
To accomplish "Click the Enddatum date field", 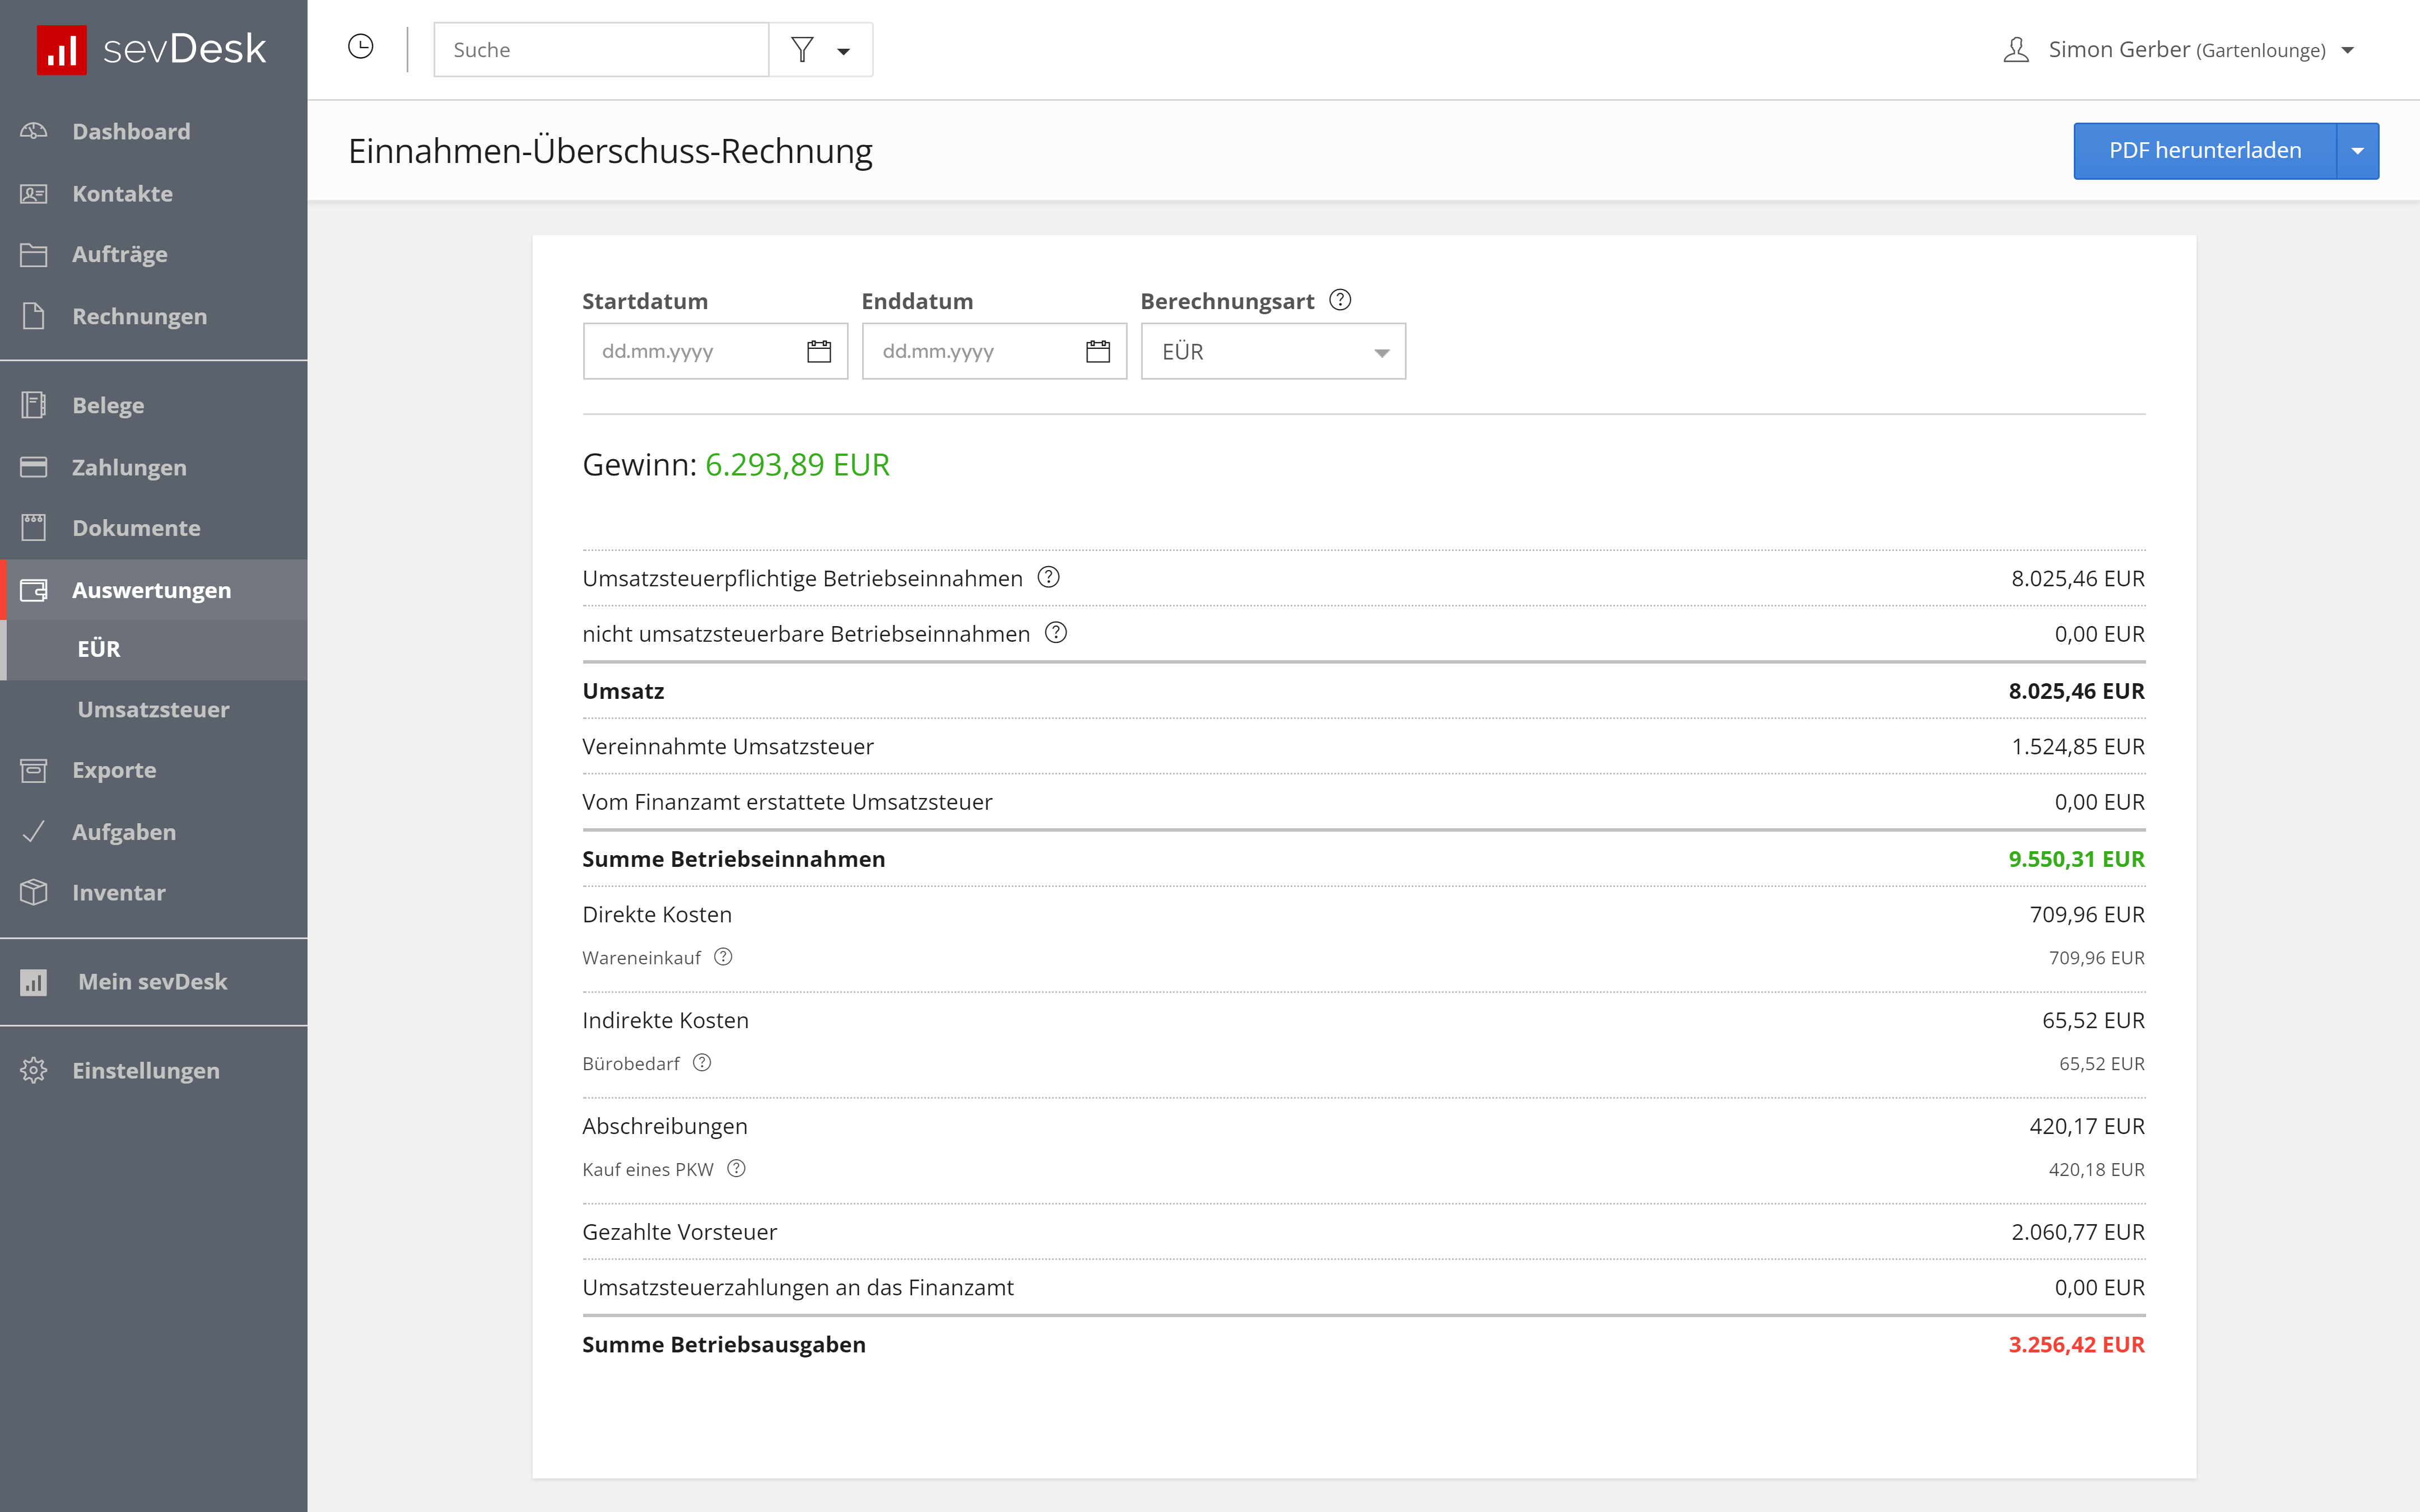I will coord(994,351).
